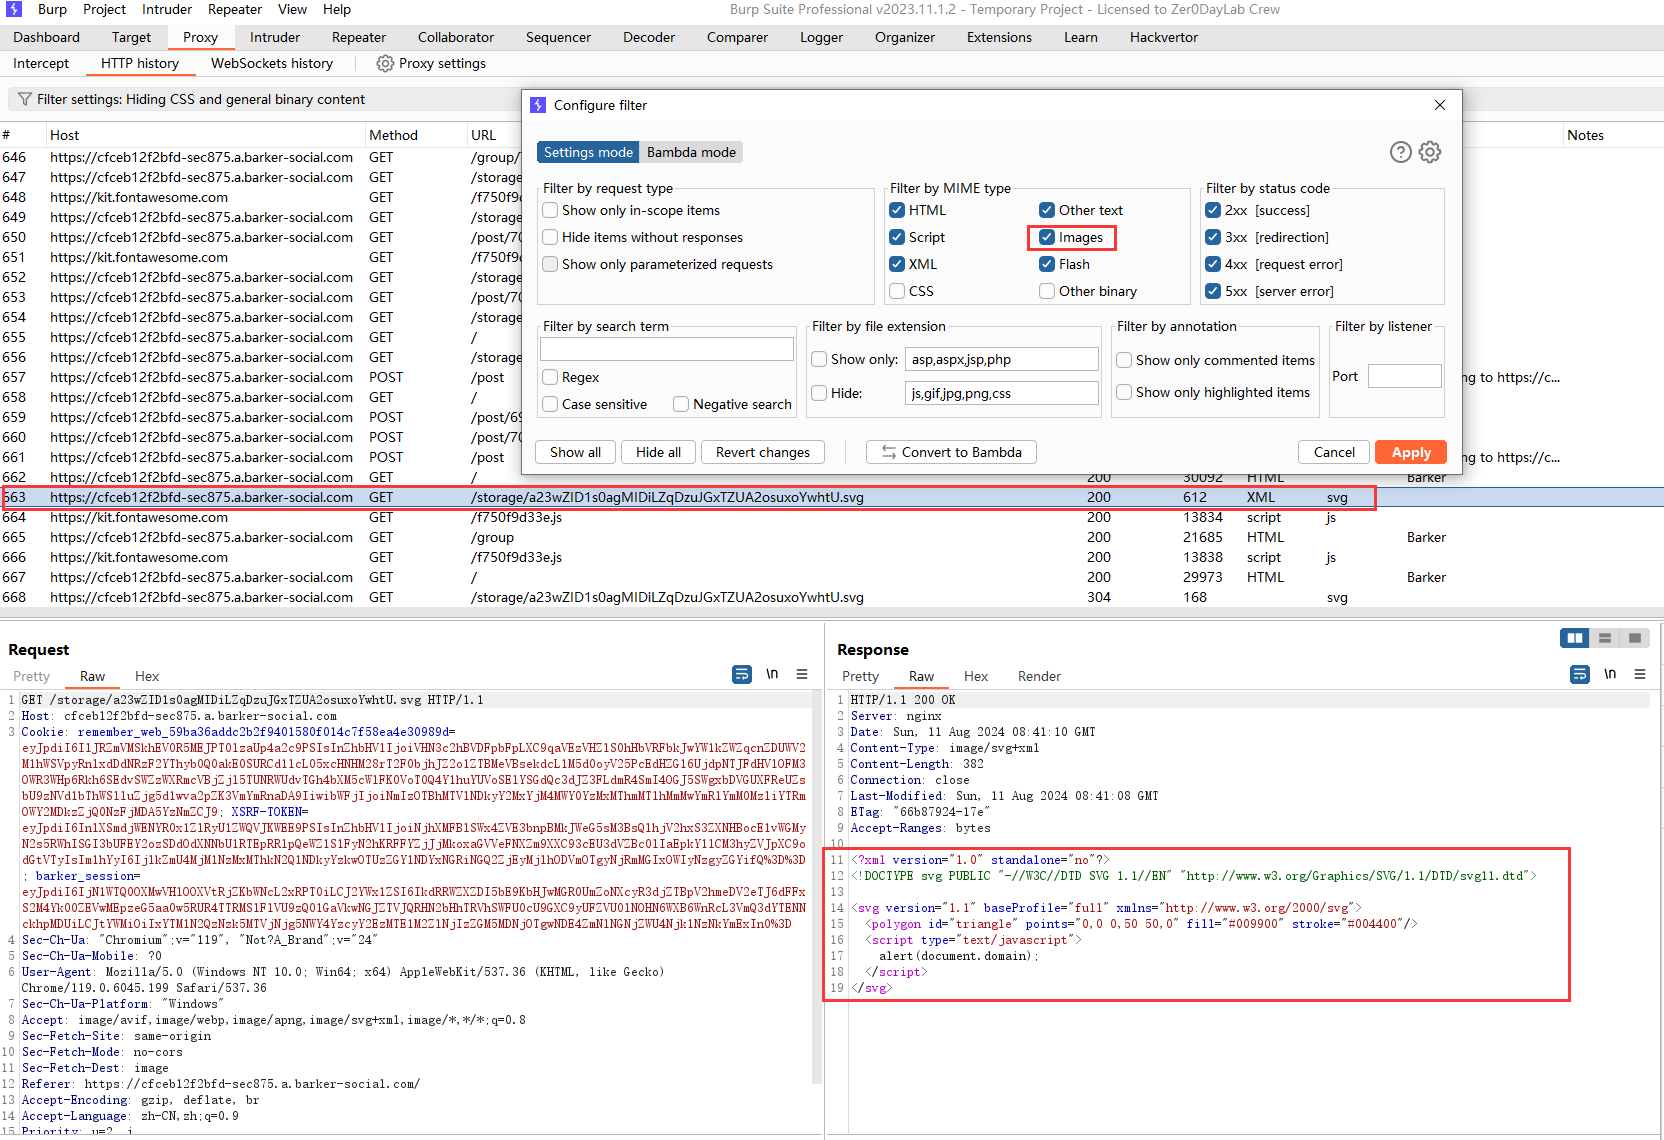Viewport: 1664px width, 1140px height.
Task: Open the Intercept sub-tab
Action: (x=41, y=63)
